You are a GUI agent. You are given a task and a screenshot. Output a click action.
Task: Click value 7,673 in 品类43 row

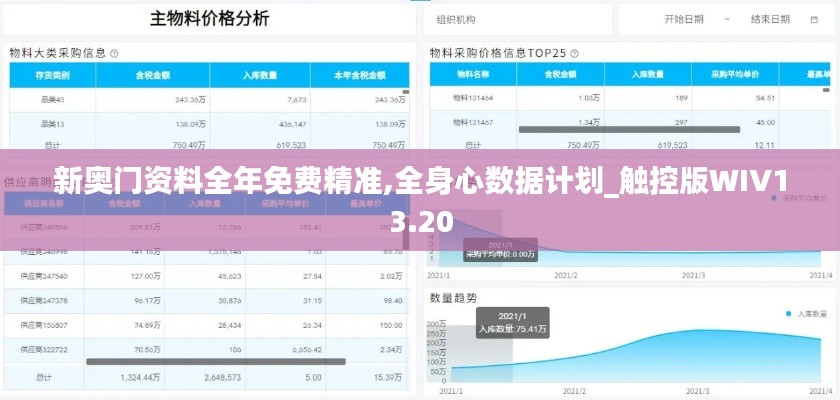tap(297, 100)
